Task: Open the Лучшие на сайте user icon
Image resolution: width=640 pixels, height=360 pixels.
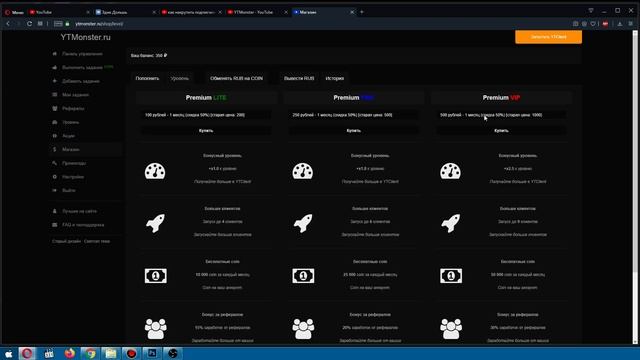Action: coord(55,211)
